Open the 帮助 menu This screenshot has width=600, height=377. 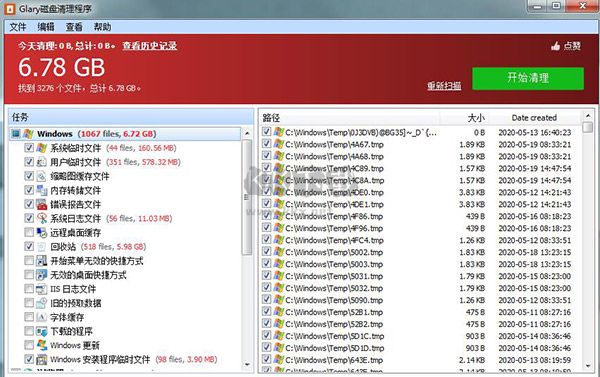click(x=102, y=27)
